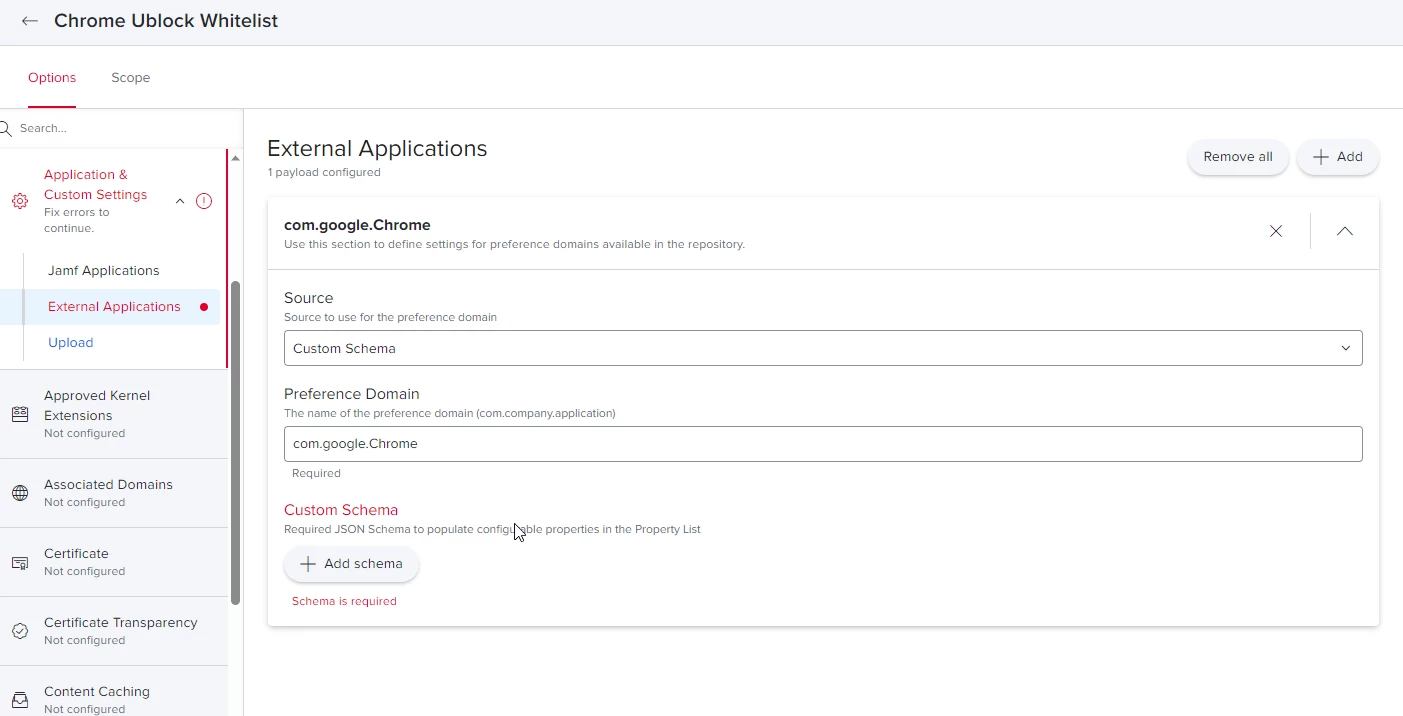This screenshot has width=1403, height=716.
Task: Click the 'Schema is required' error text
Action: coord(344,601)
